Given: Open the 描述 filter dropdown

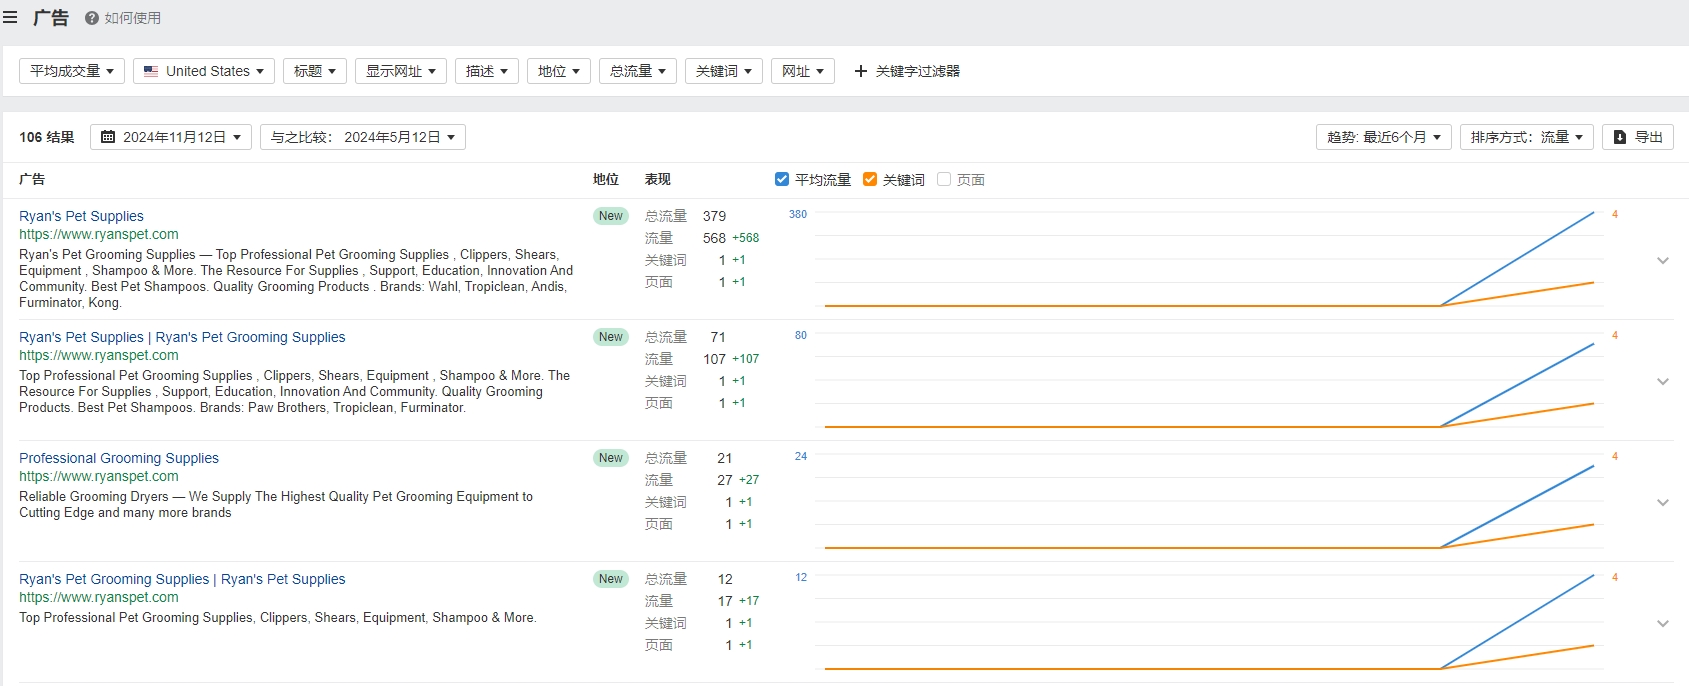Looking at the screenshot, I should (x=487, y=71).
